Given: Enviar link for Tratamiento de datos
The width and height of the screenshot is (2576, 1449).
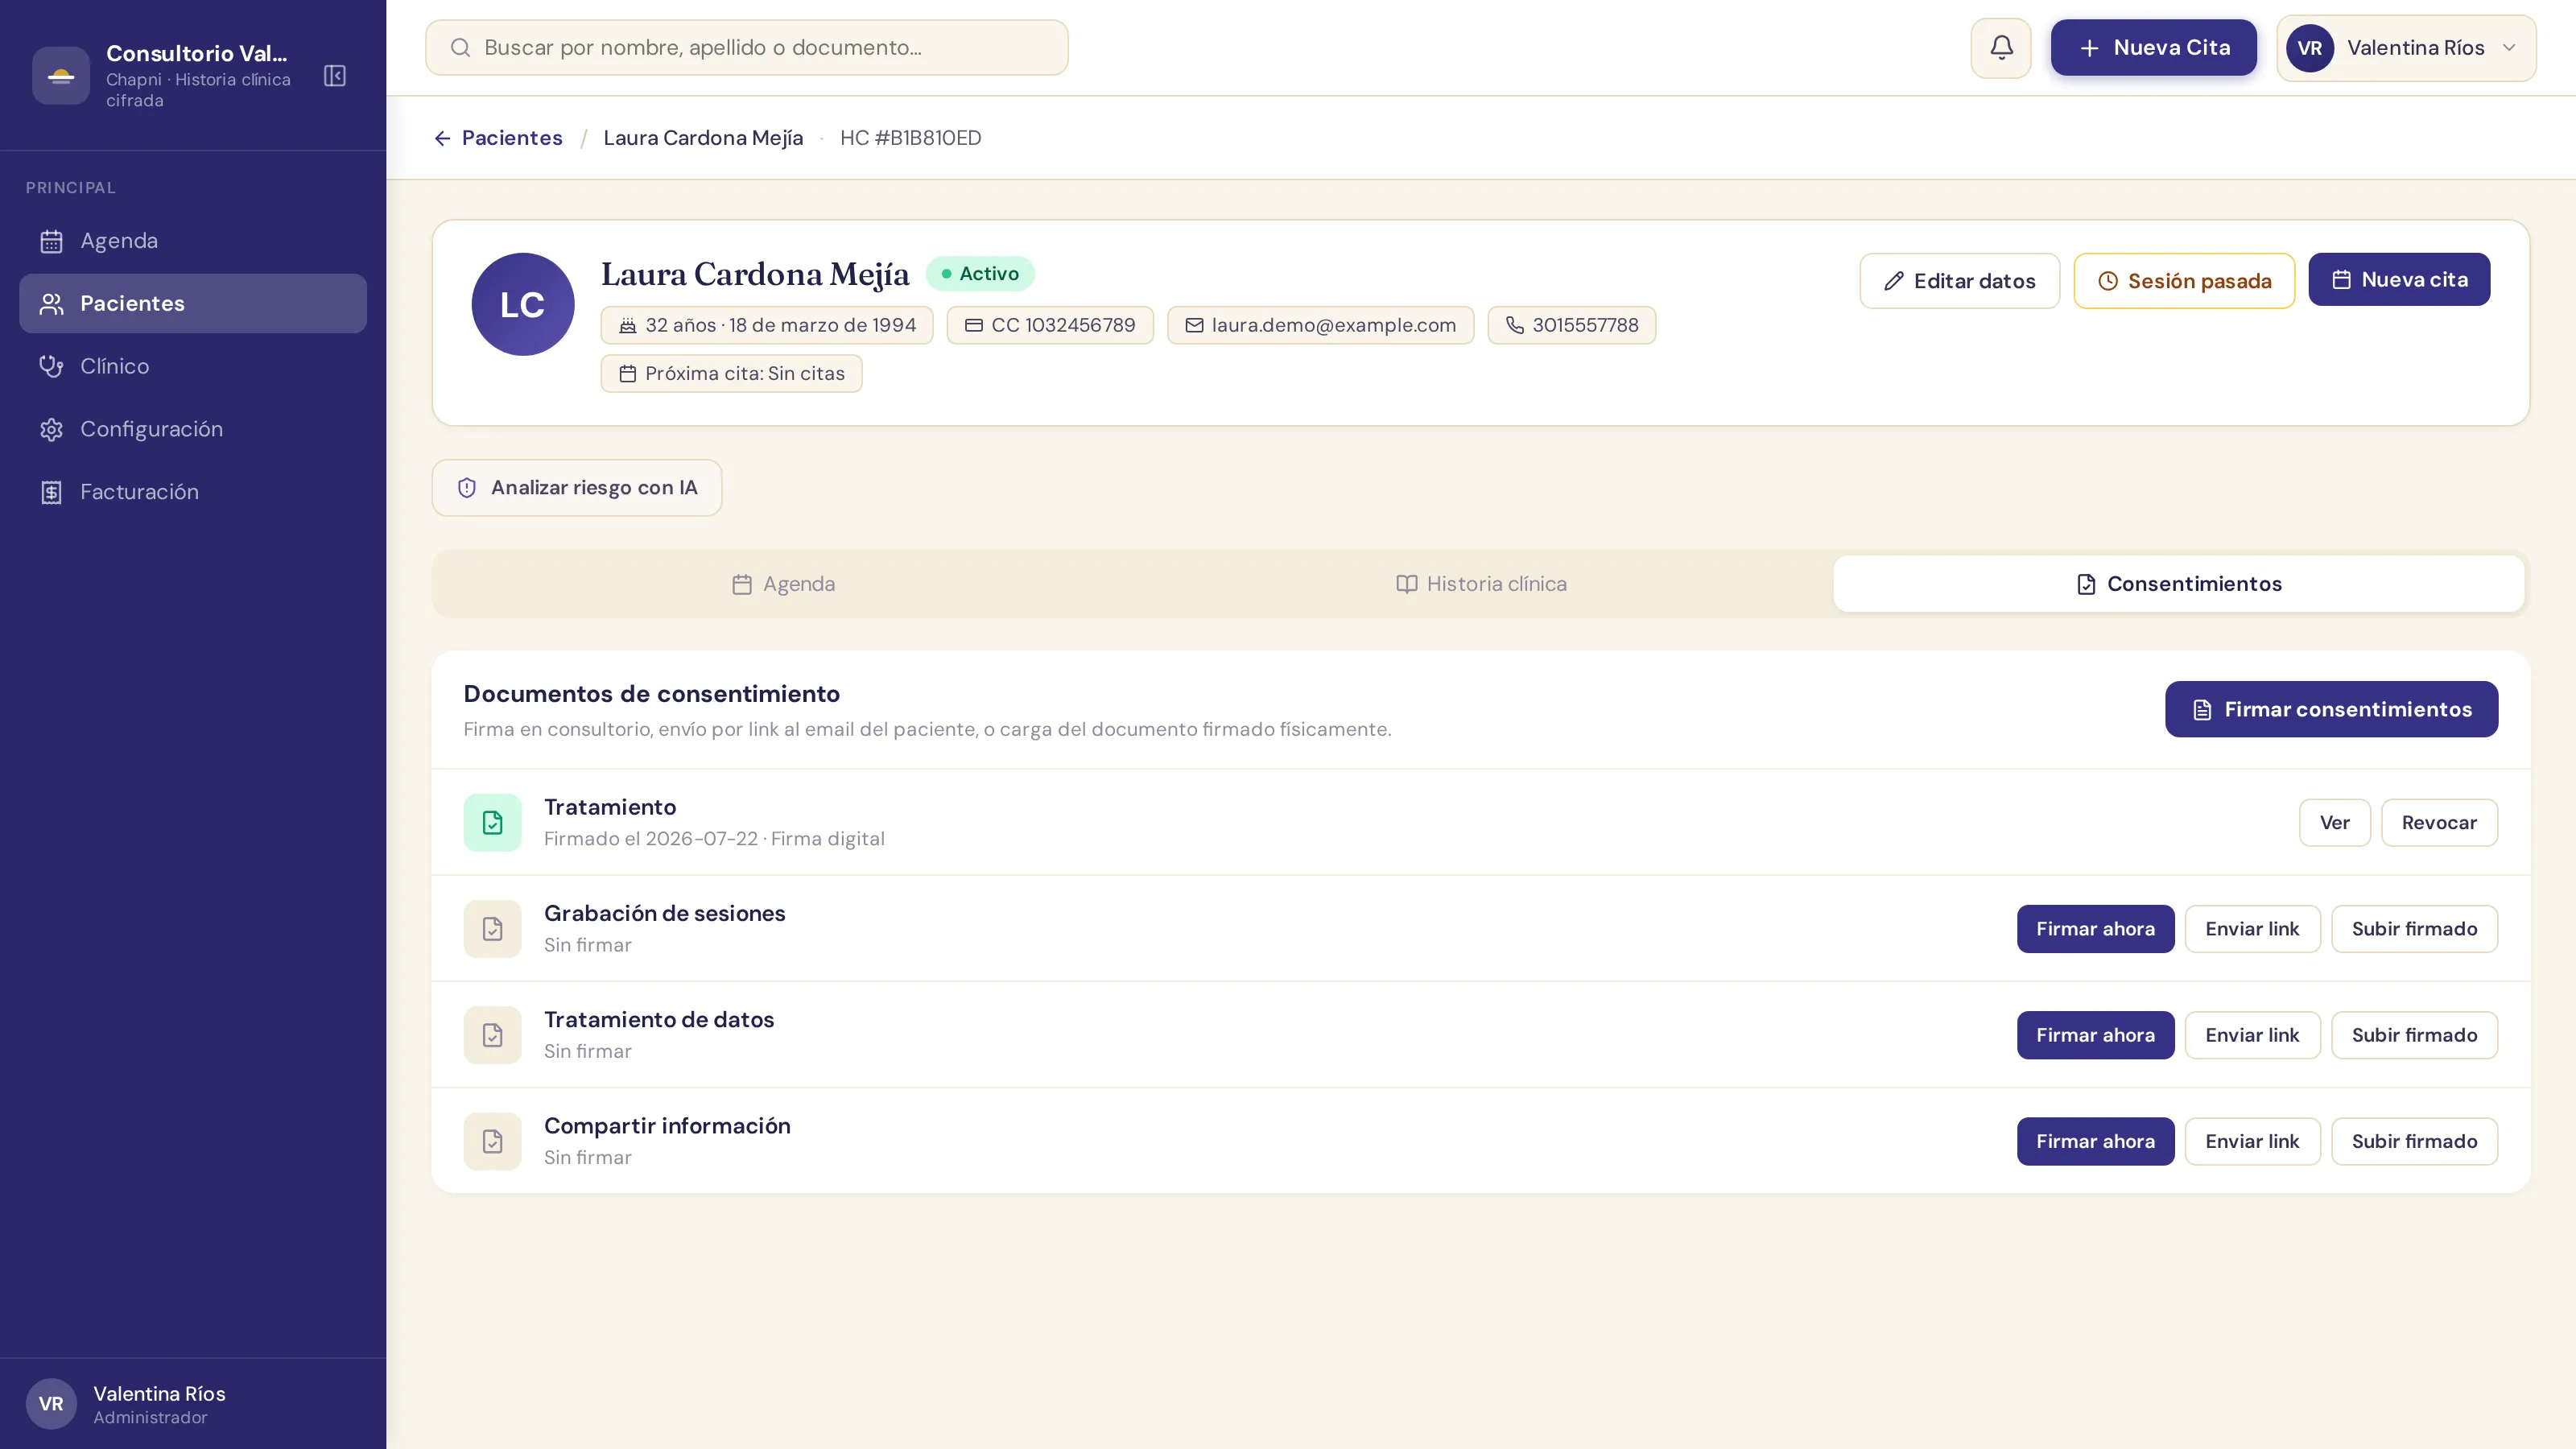Looking at the screenshot, I should [x=2252, y=1035].
